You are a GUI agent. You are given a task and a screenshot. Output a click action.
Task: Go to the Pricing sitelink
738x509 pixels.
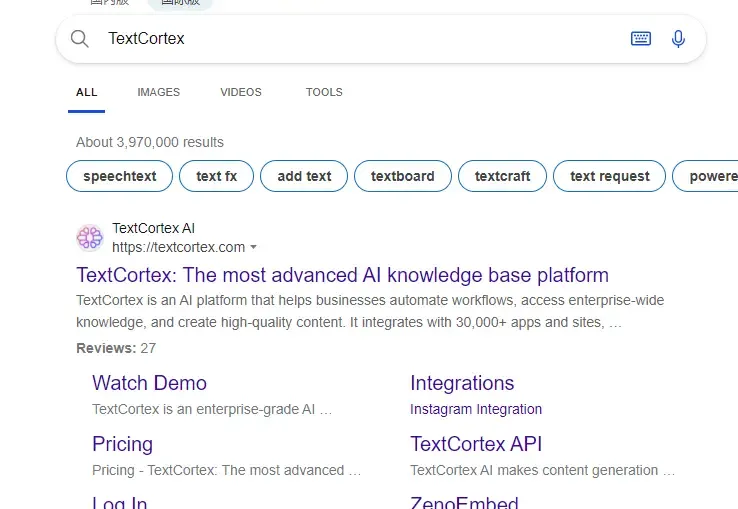(x=122, y=444)
